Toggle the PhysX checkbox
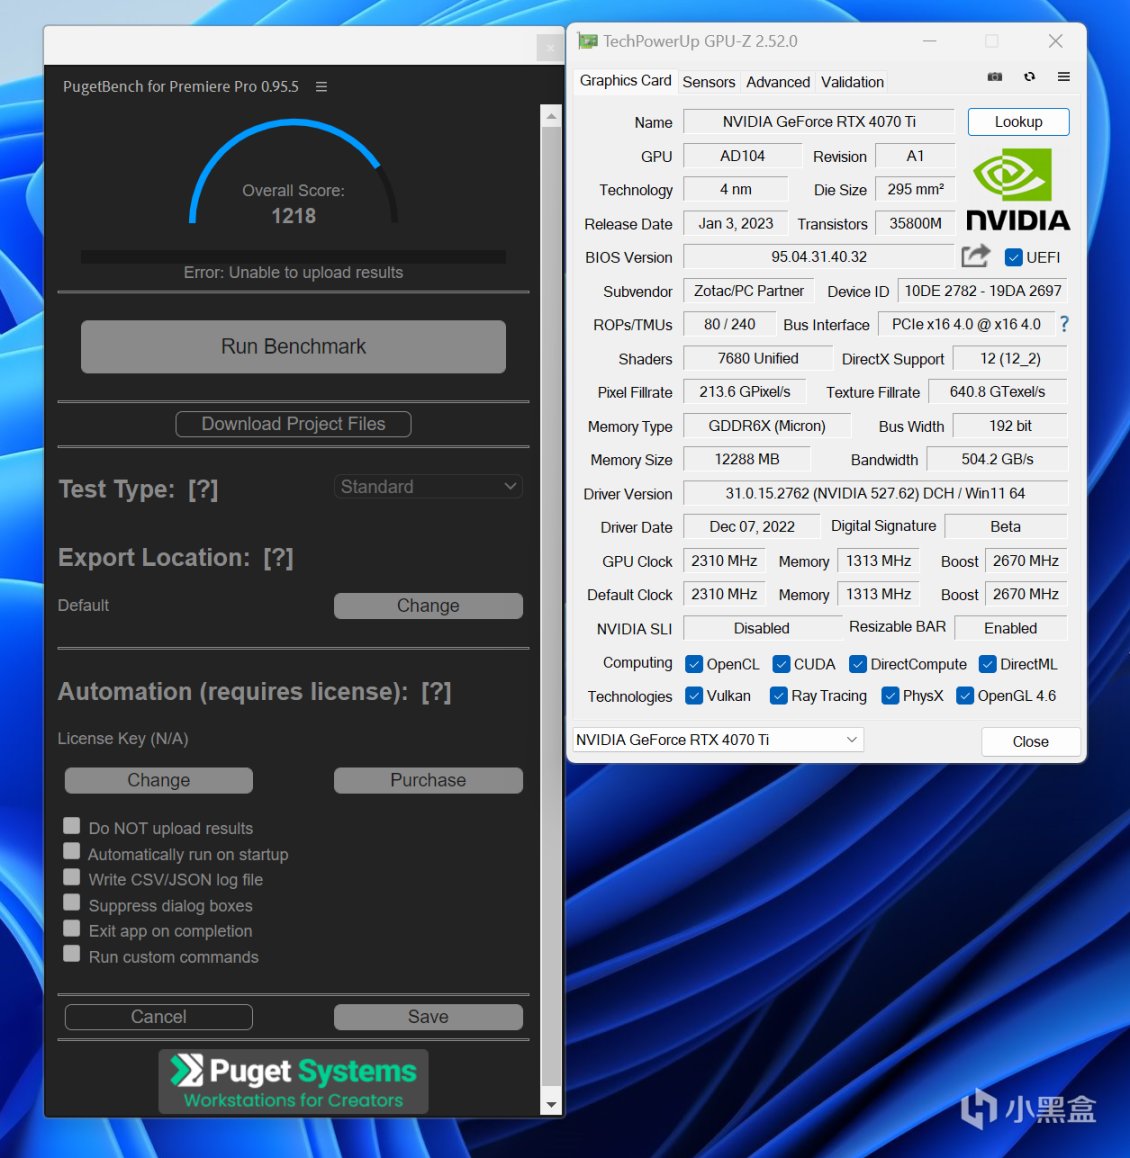The image size is (1130, 1158). 890,696
